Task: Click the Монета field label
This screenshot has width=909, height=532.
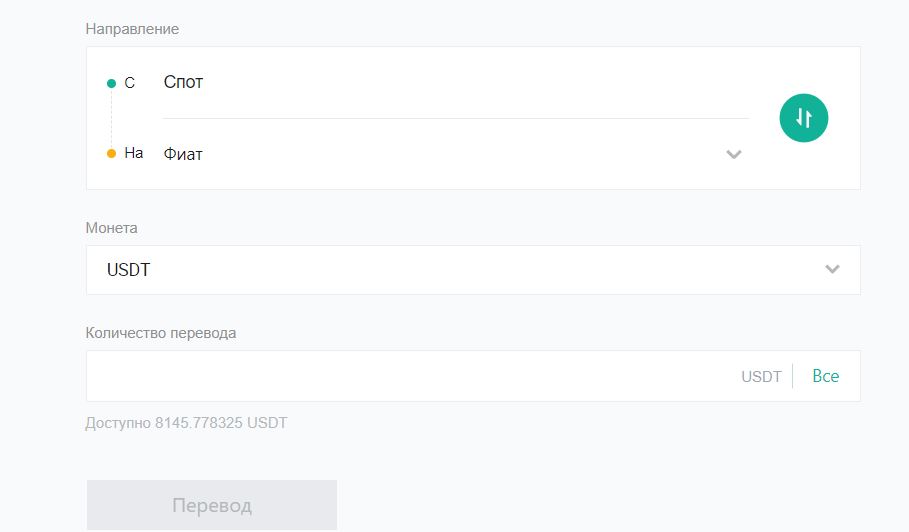Action: click(111, 228)
